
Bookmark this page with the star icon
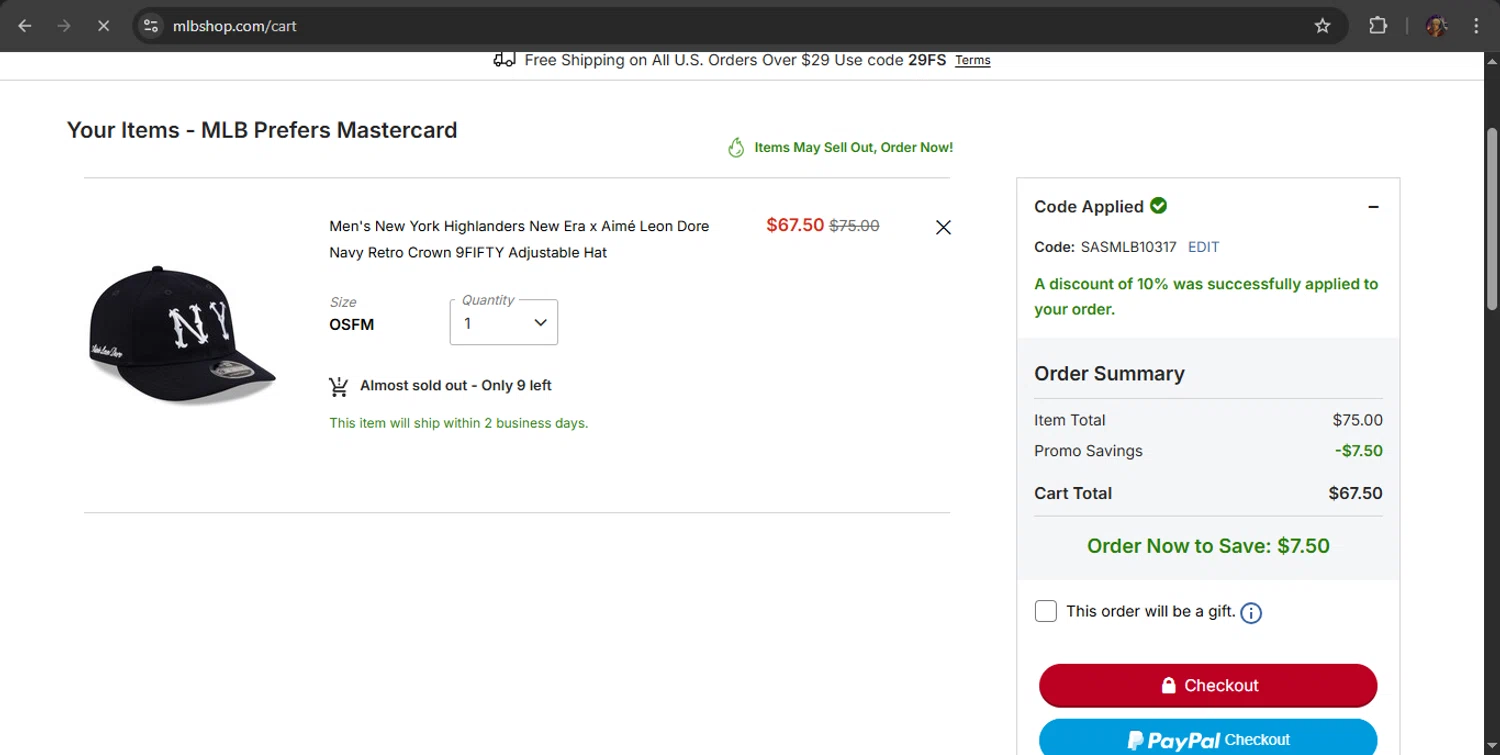click(1322, 26)
